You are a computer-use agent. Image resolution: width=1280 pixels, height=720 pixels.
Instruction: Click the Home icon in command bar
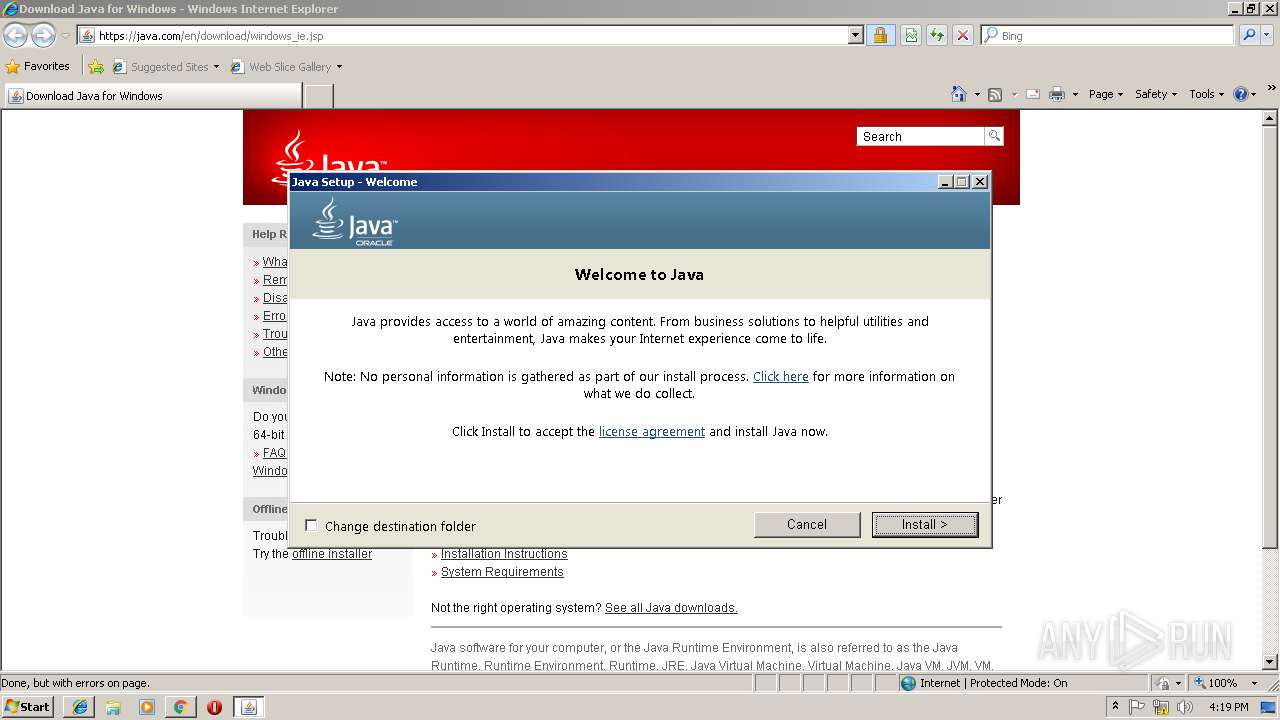[959, 94]
